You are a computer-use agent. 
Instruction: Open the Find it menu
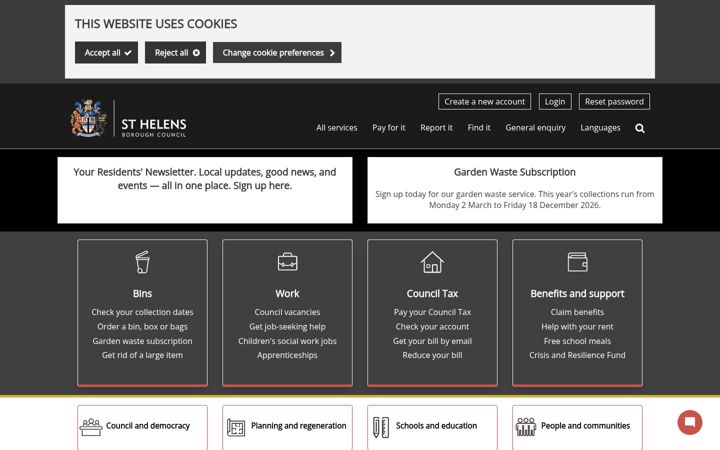tap(479, 128)
